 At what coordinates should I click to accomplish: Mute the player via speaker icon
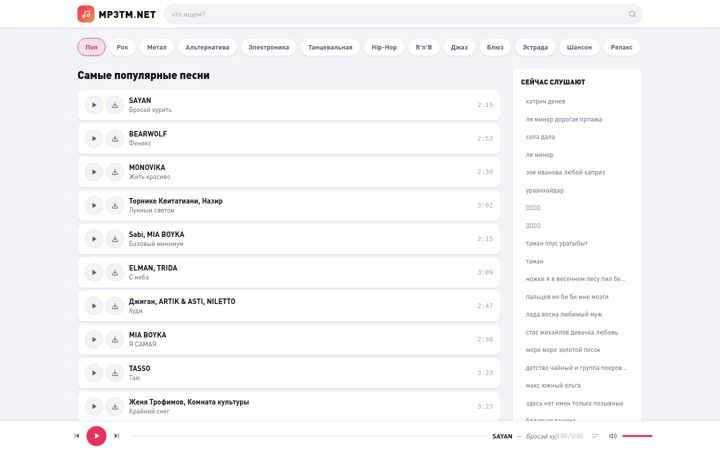coord(613,436)
